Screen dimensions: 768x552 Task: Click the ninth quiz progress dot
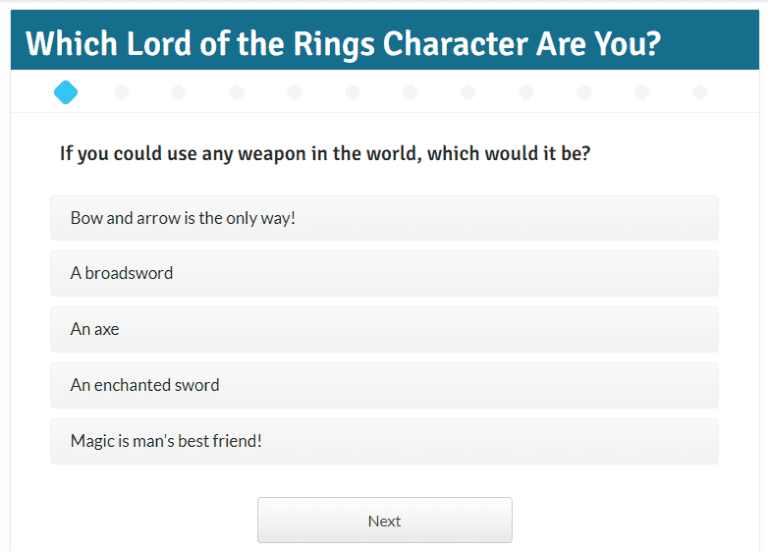click(x=527, y=93)
